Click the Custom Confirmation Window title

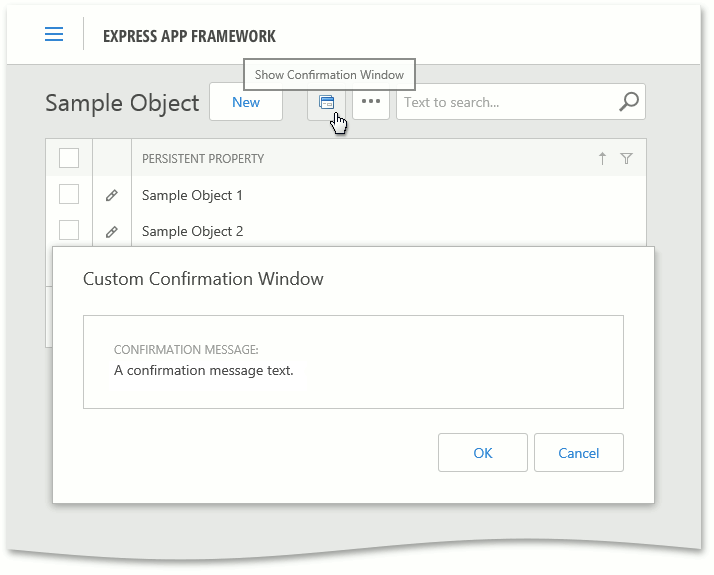pos(203,279)
